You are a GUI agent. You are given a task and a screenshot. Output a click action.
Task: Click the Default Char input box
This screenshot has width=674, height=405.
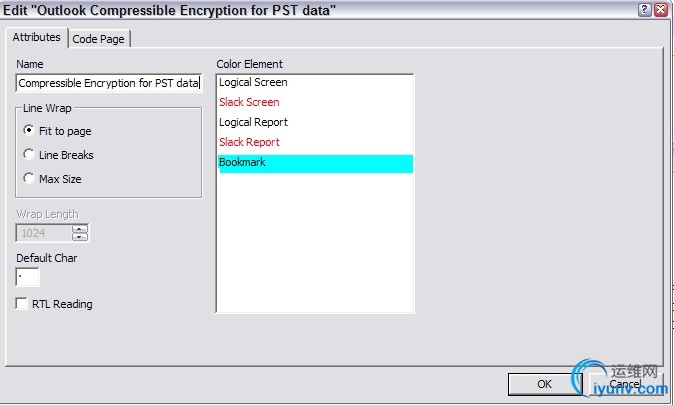click(x=28, y=277)
